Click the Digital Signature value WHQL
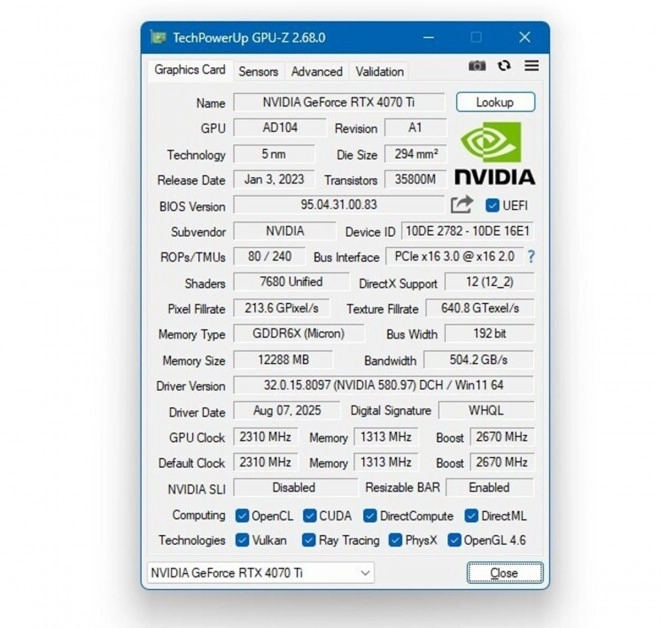The image size is (660, 628). click(486, 410)
